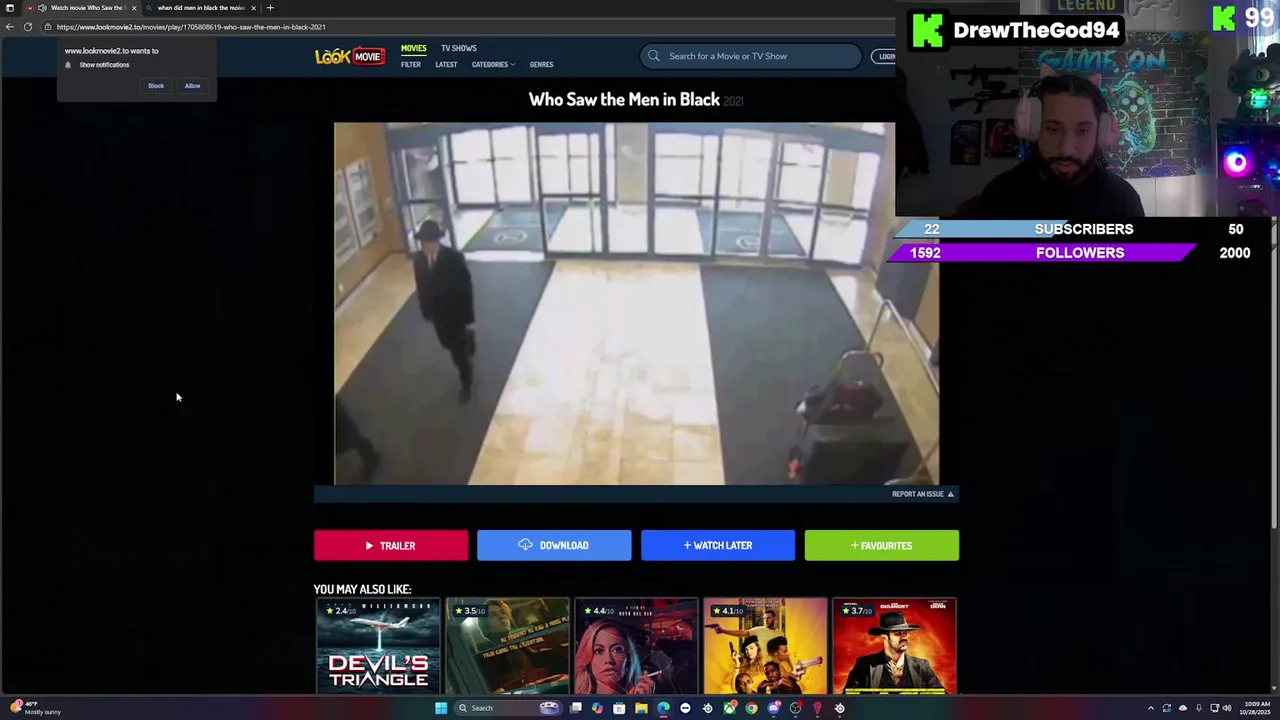This screenshot has height=720, width=1280.
Task: Open the recommended movie rated 4.1
Action: (765, 646)
